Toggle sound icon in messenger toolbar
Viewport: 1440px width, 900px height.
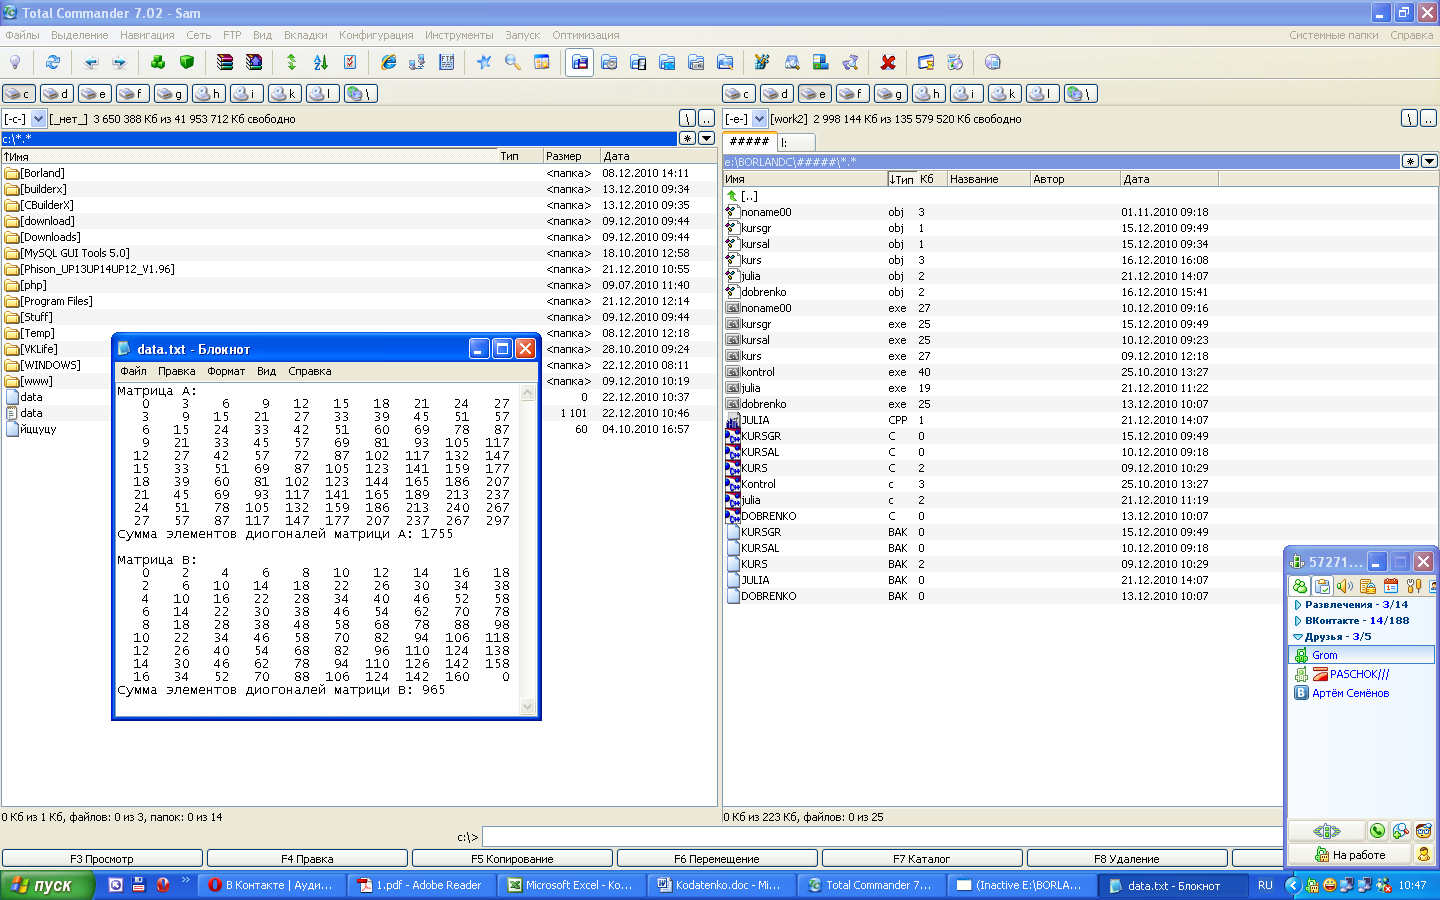tap(1345, 587)
